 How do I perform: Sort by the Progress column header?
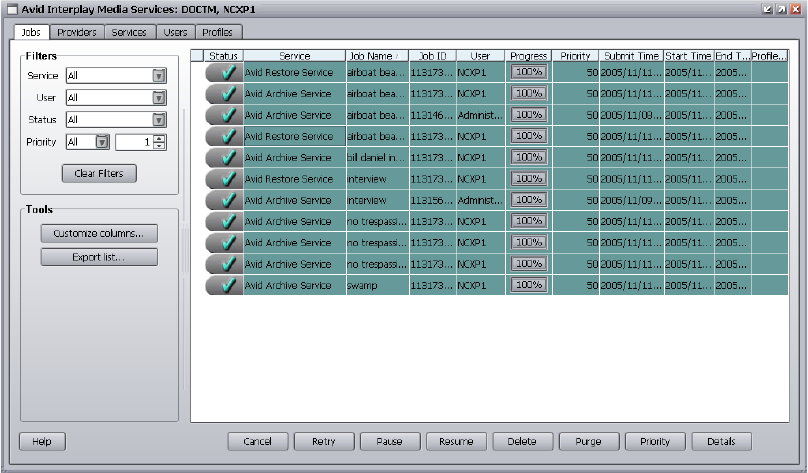[x=529, y=56]
